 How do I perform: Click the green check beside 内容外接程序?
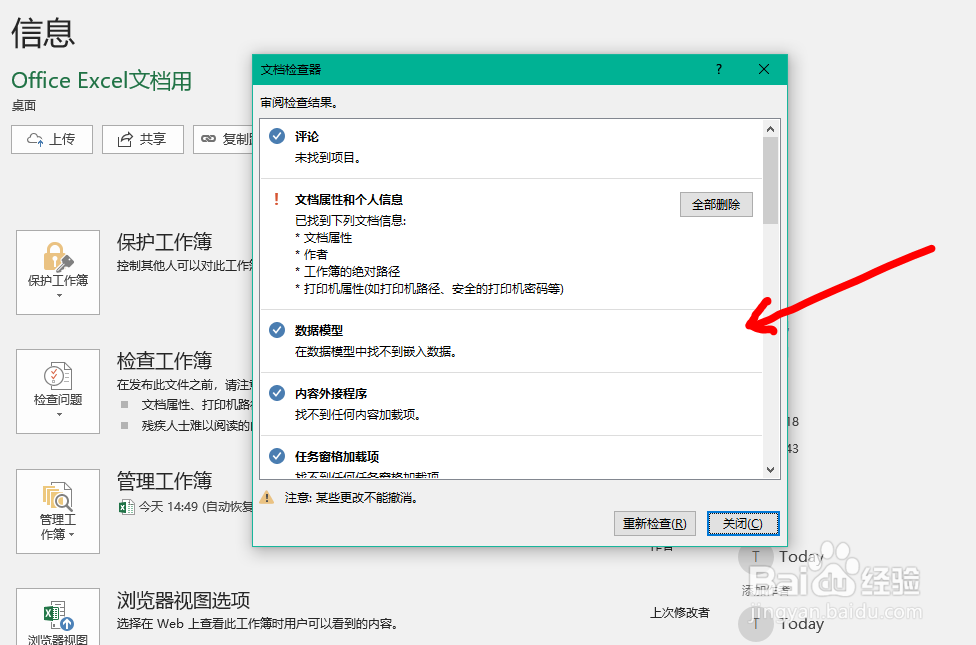point(276,390)
